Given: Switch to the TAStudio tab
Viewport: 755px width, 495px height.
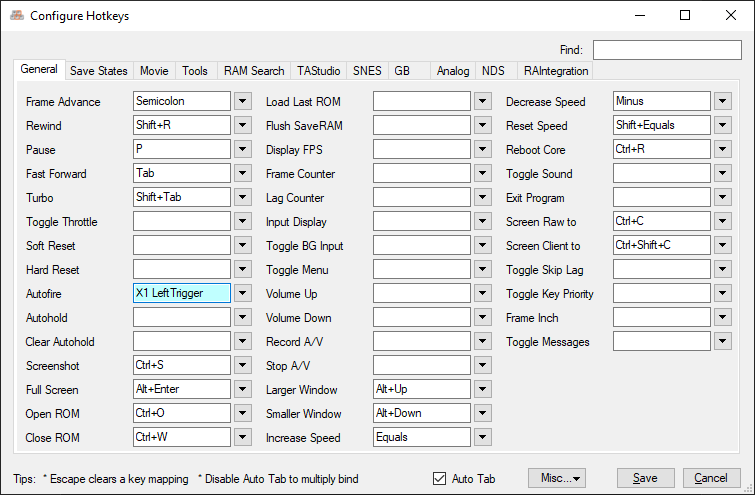Looking at the screenshot, I should pyautogui.click(x=318, y=71).
